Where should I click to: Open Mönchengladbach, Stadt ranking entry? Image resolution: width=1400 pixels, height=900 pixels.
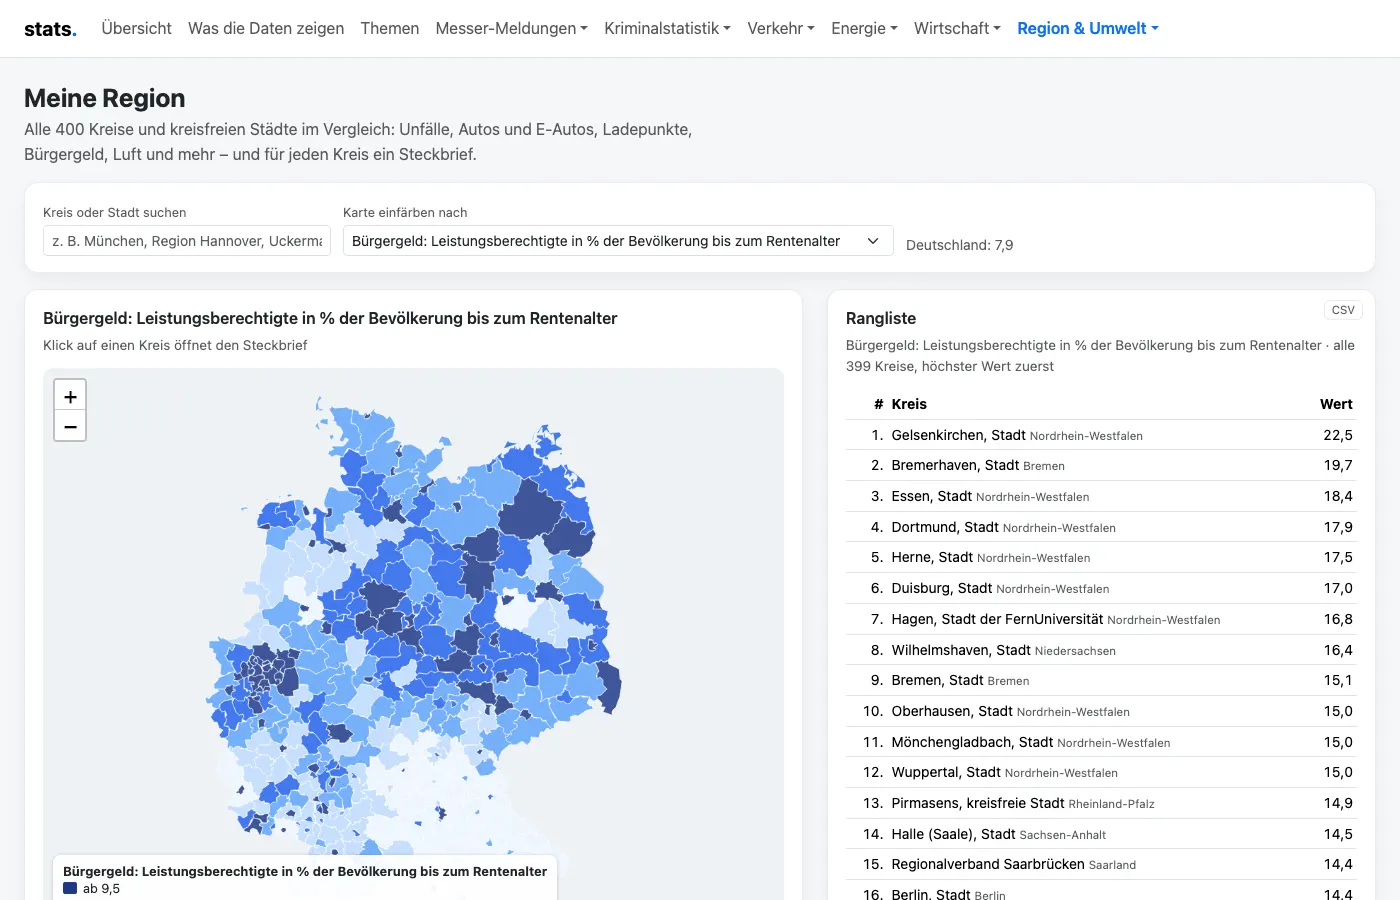coord(1099,742)
